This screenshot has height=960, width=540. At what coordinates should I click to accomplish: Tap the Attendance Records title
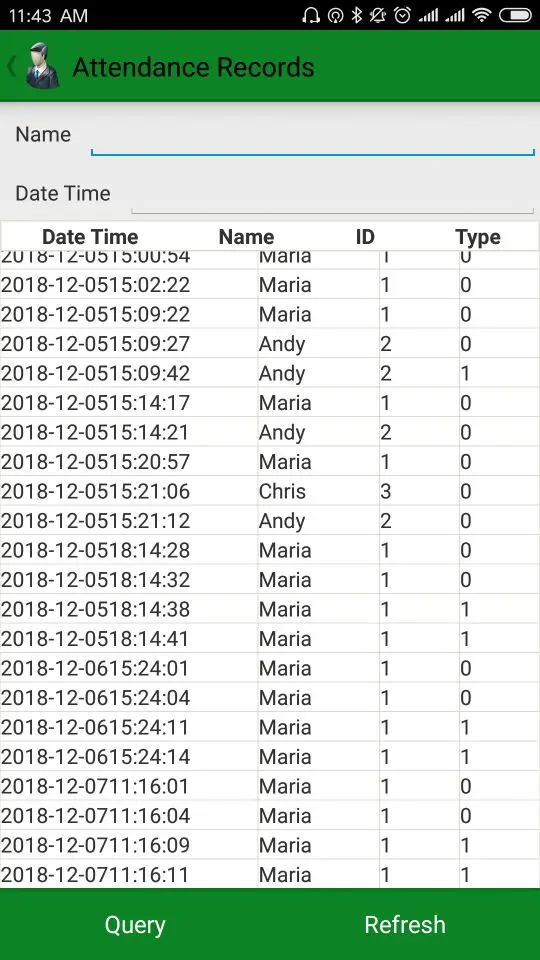(x=193, y=67)
